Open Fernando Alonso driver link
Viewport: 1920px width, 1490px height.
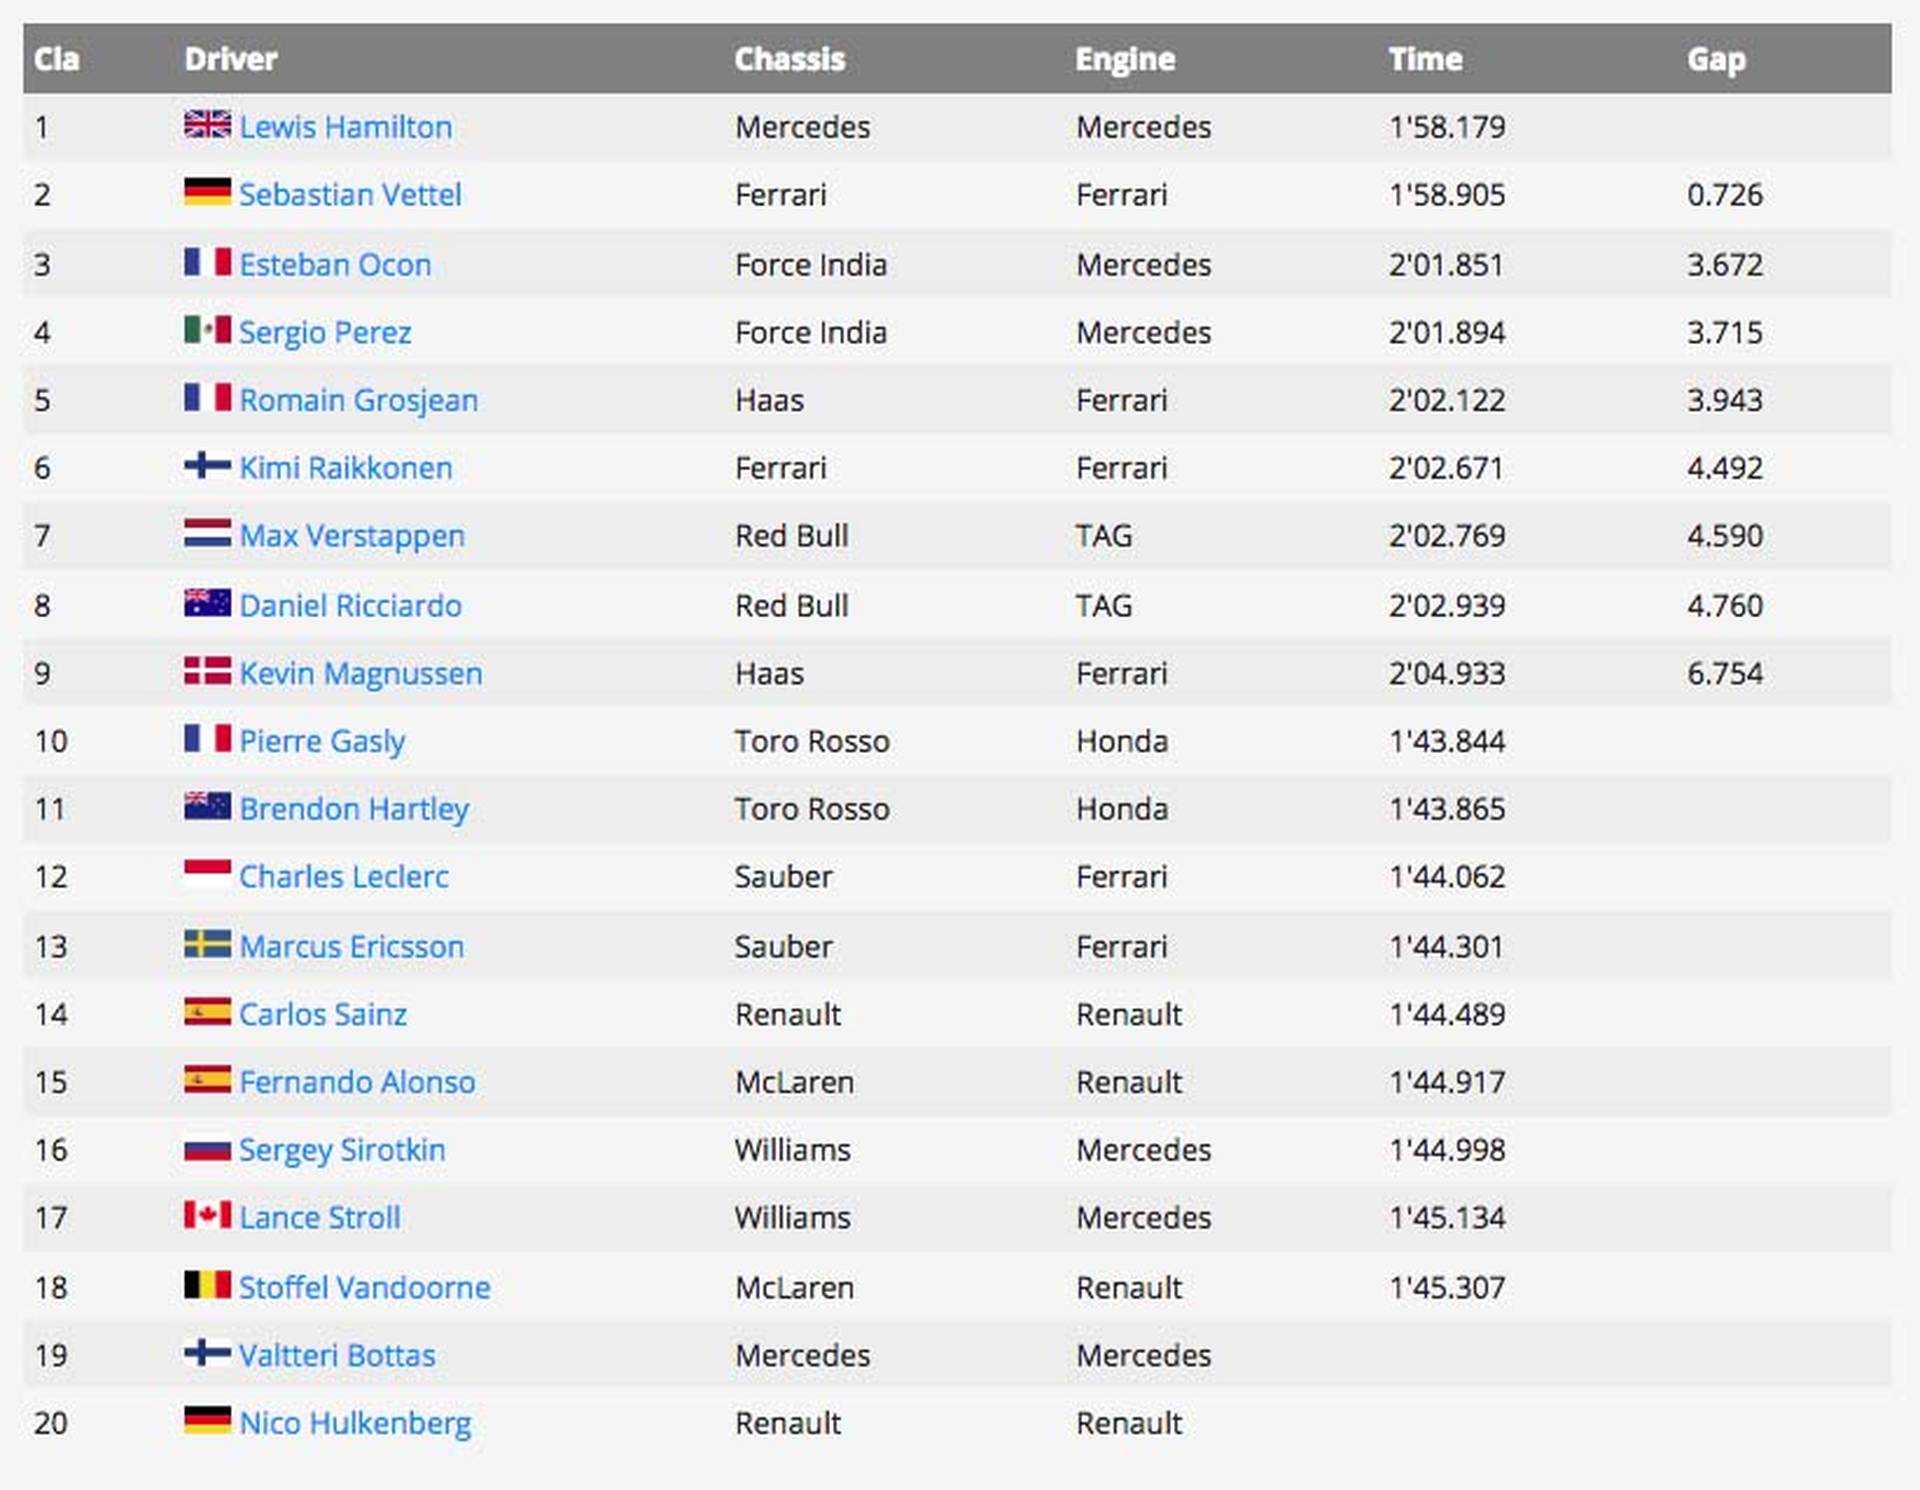coord(357,1082)
